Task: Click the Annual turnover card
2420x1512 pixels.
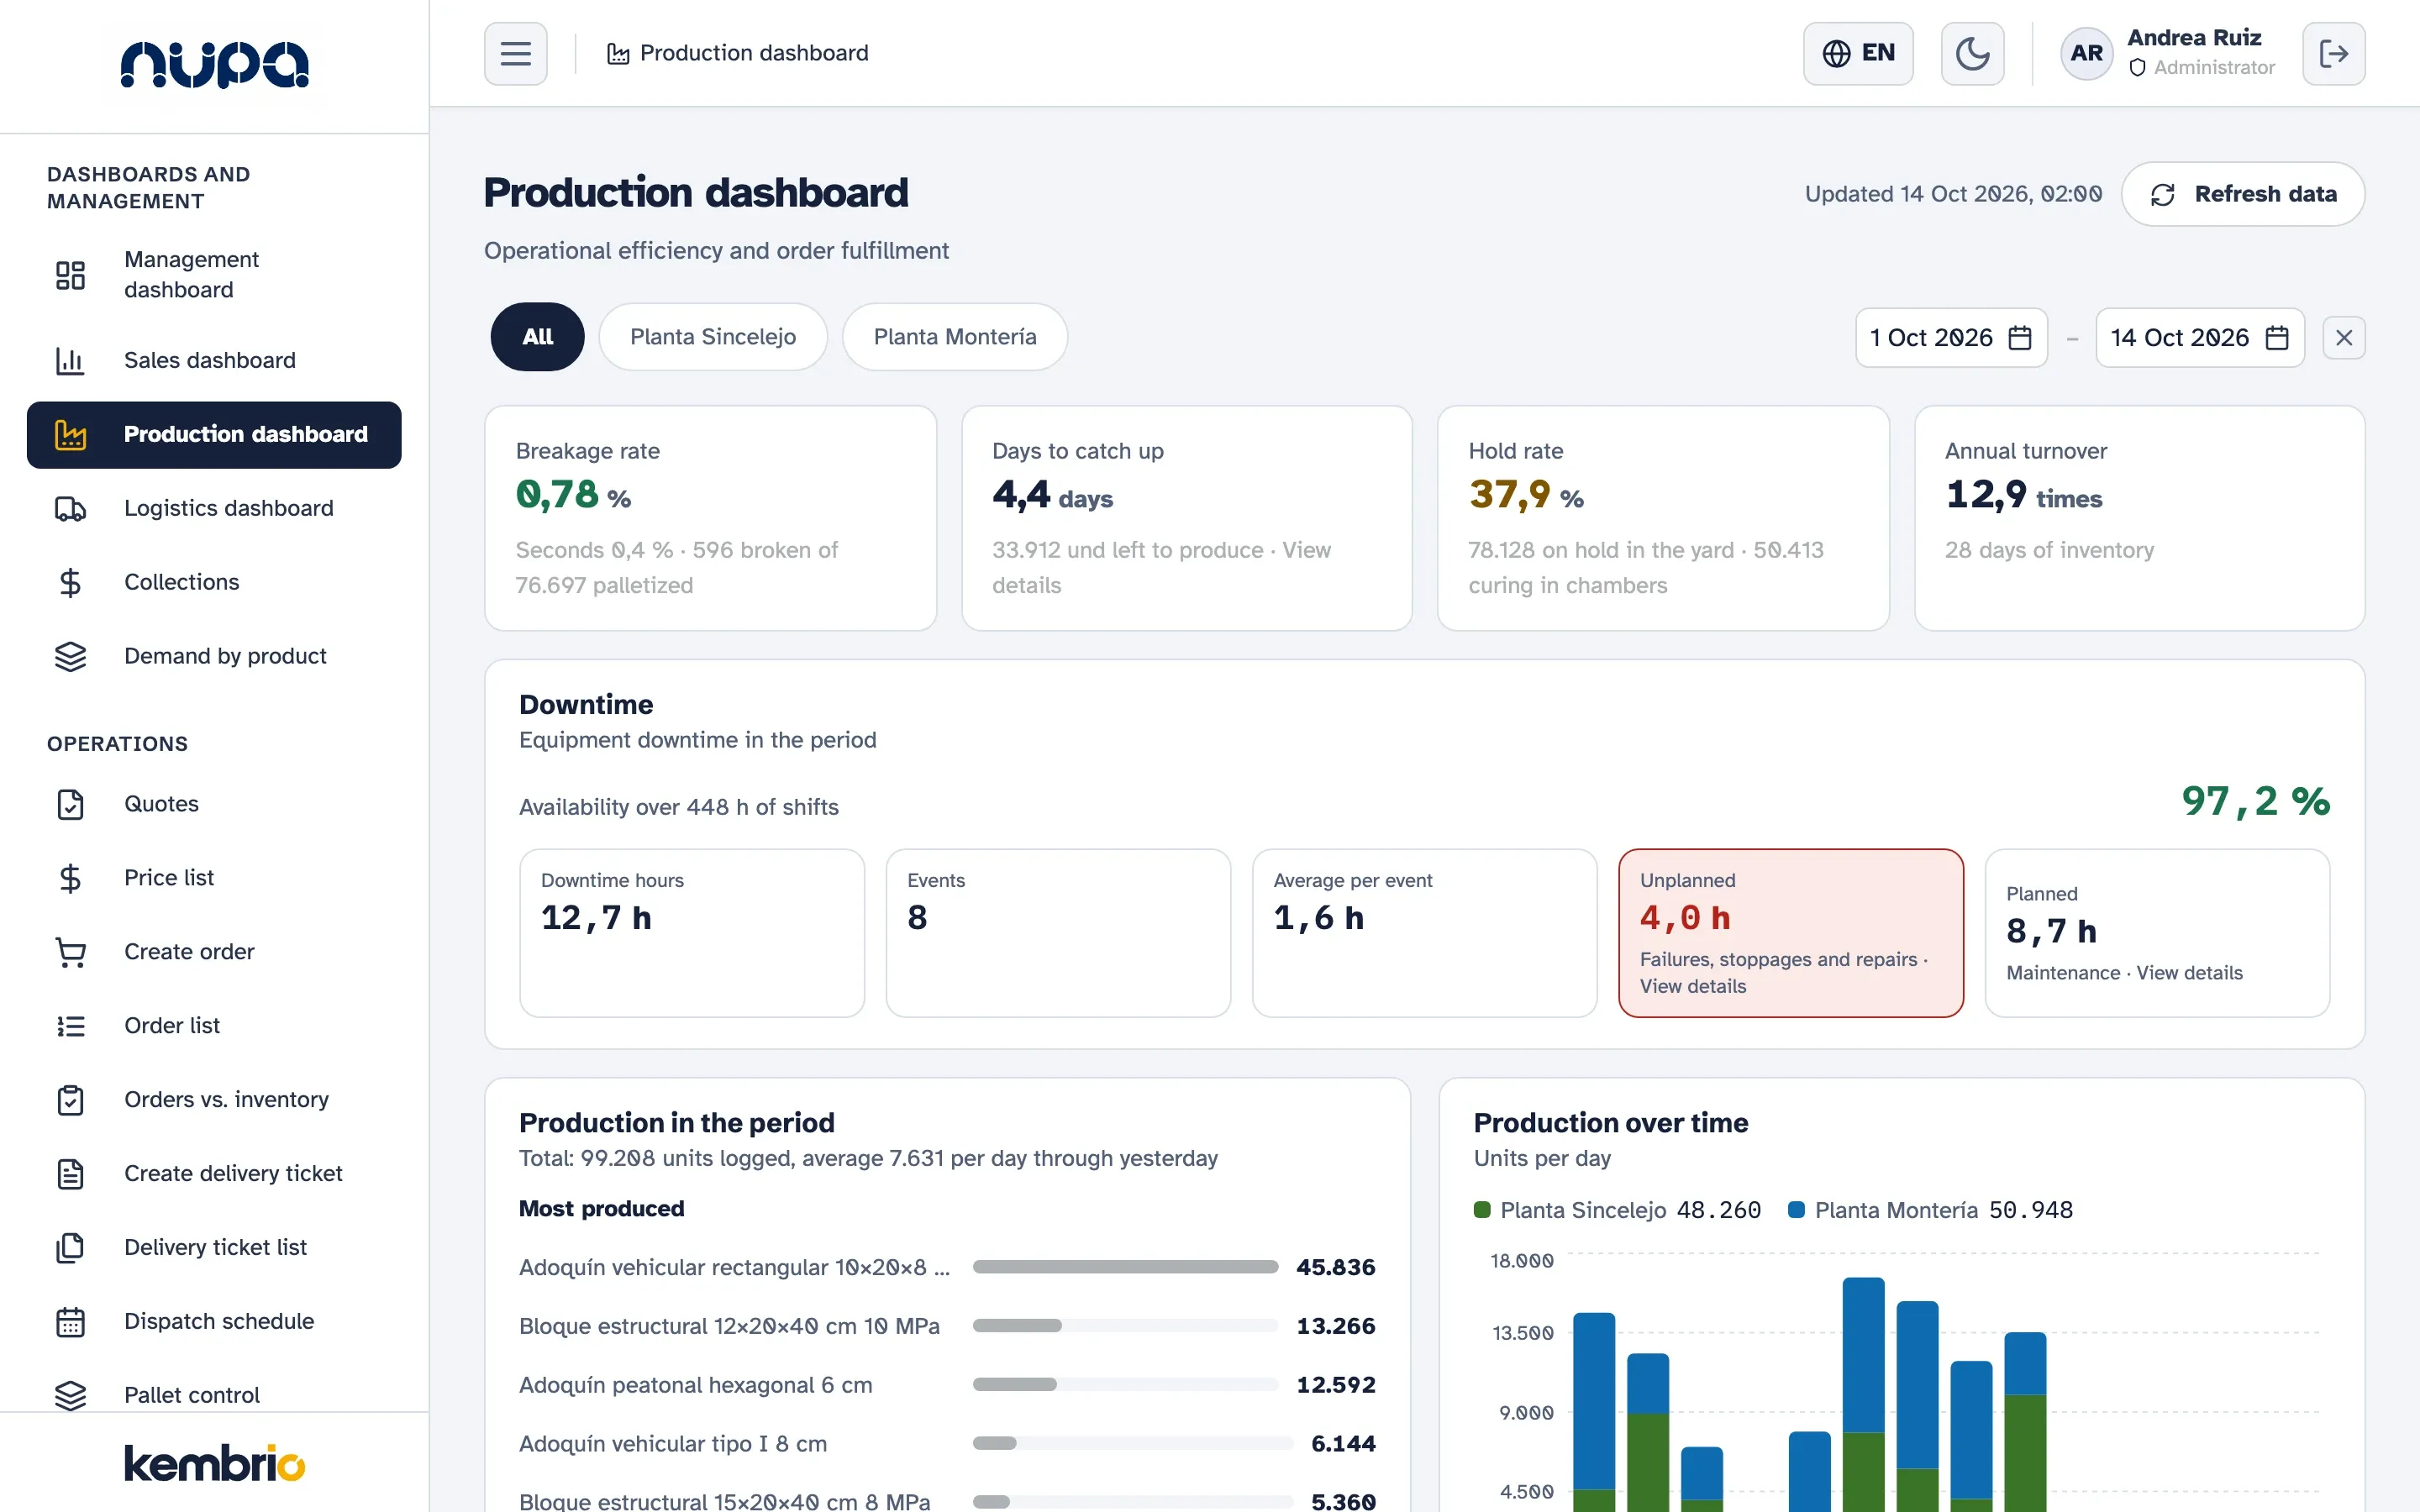Action: [2139, 518]
